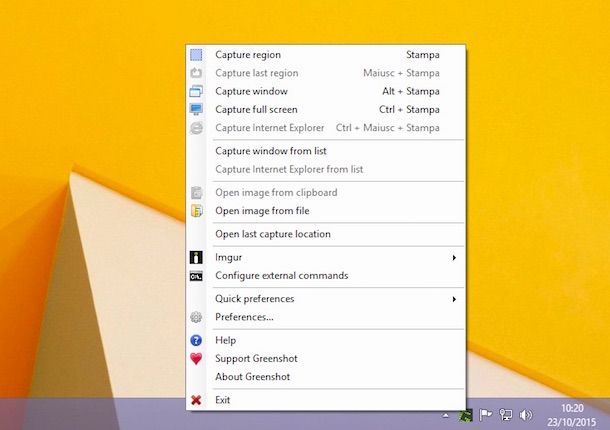Viewport: 610px width, 430px height.
Task: Click the Capture window icon
Action: [x=196, y=91]
